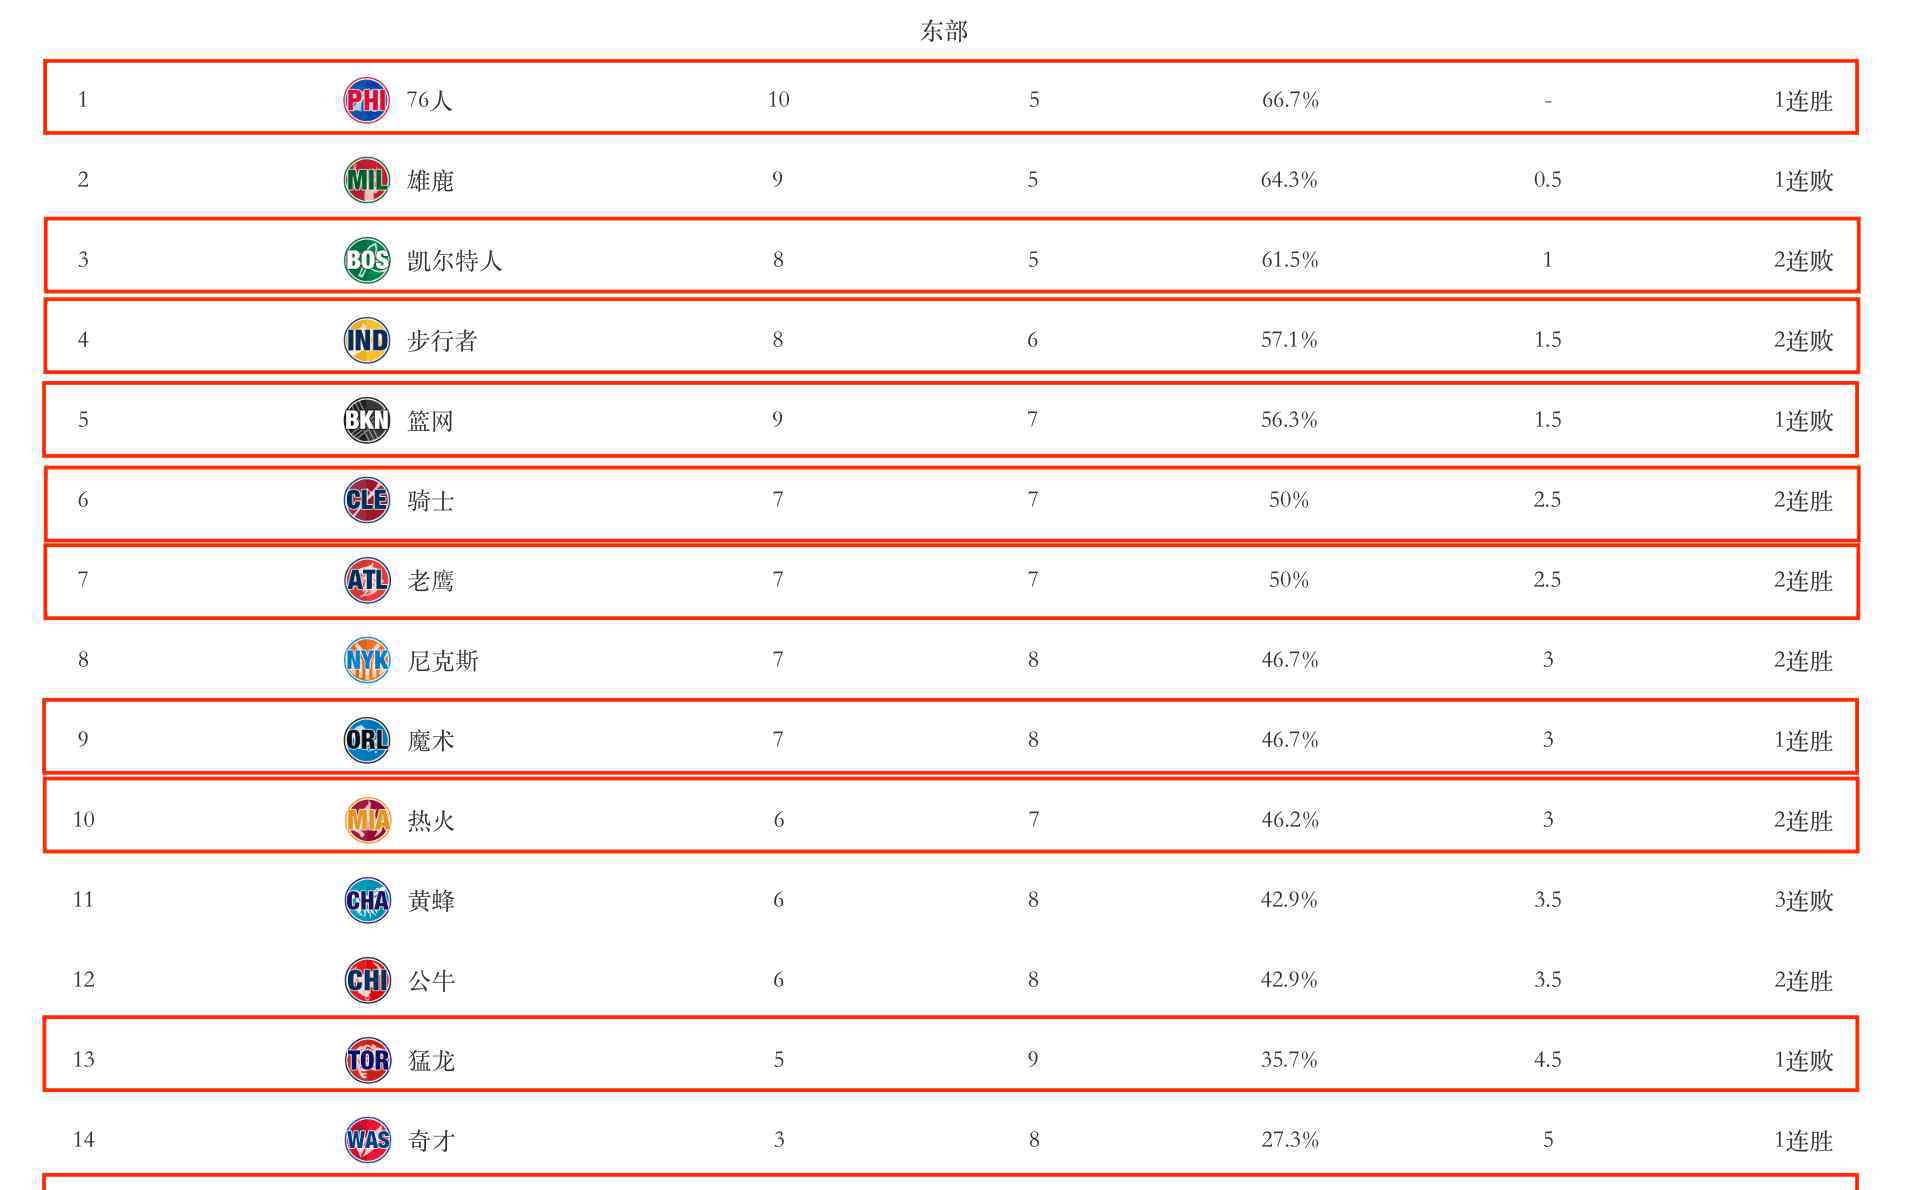
Task: Click the 66.7% win rate for 76人
Action: coord(1290,100)
